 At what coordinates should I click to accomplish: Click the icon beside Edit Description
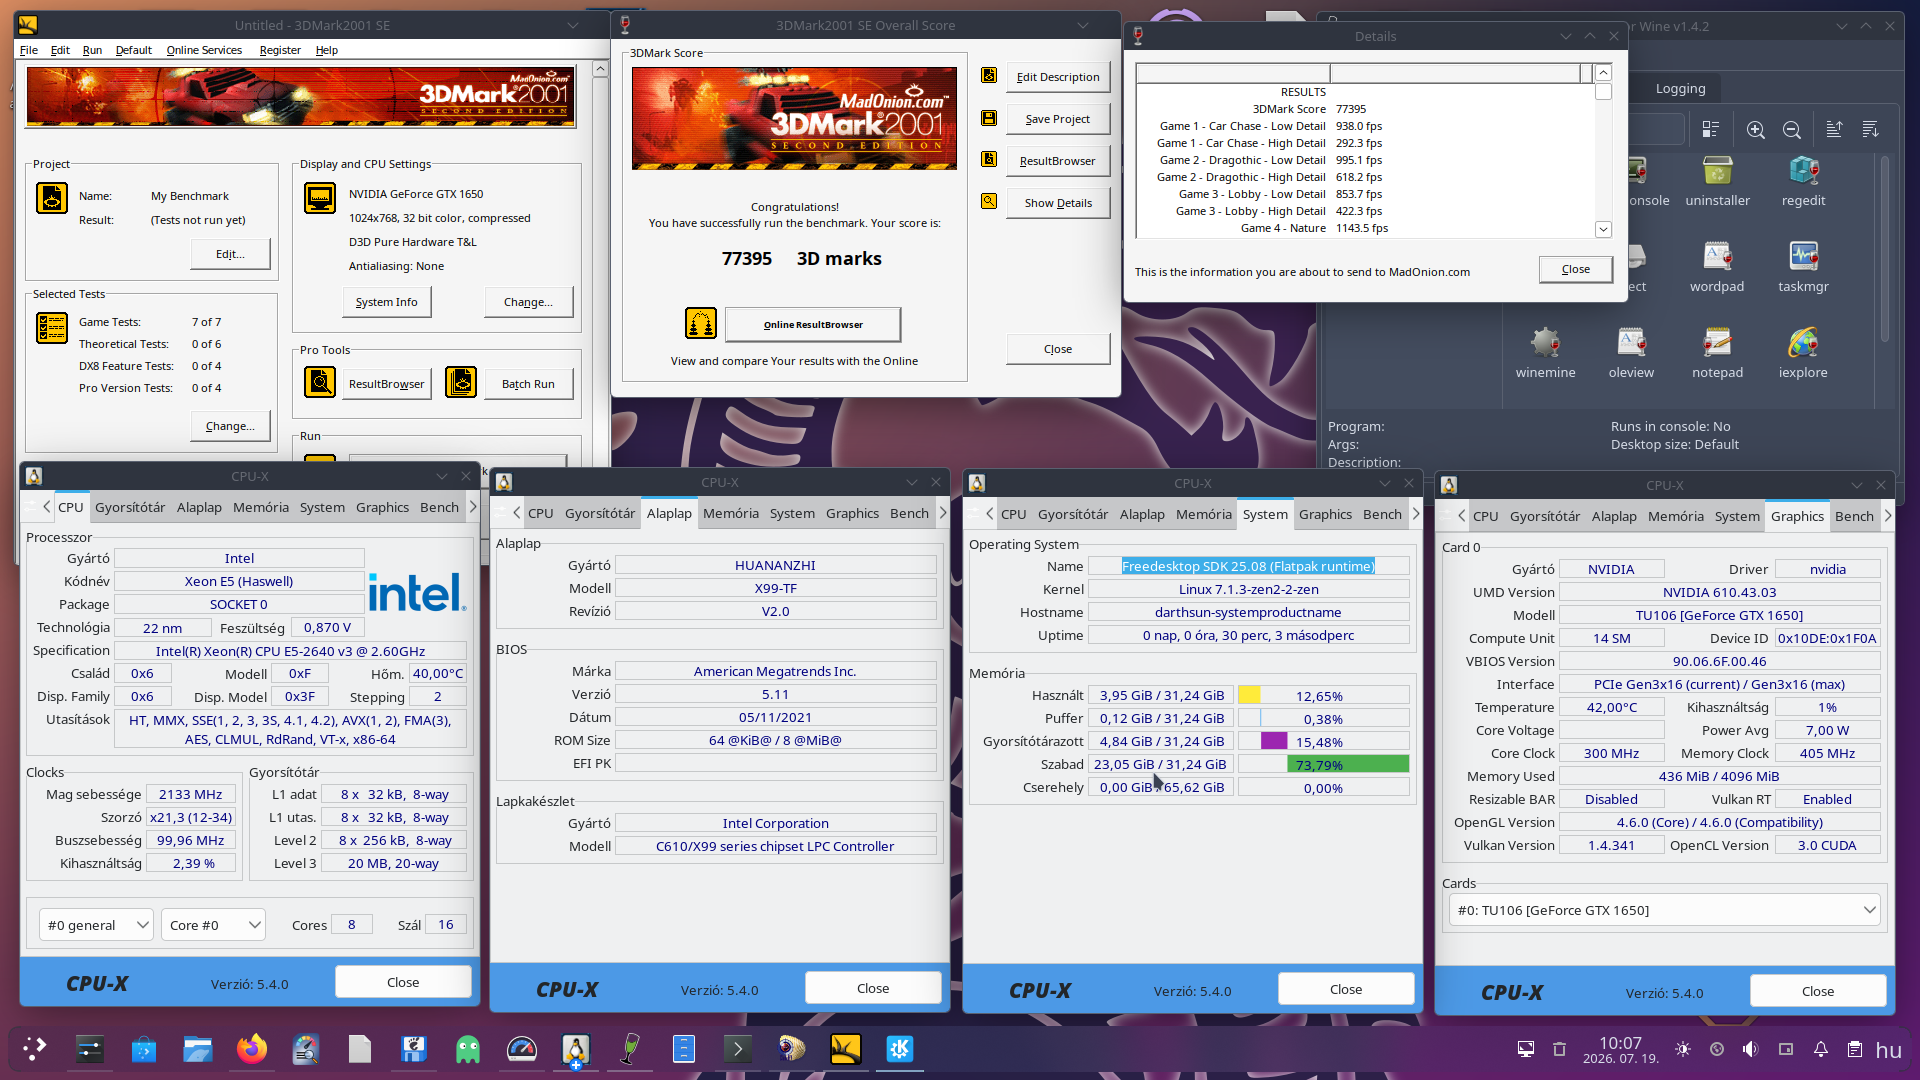tap(989, 75)
